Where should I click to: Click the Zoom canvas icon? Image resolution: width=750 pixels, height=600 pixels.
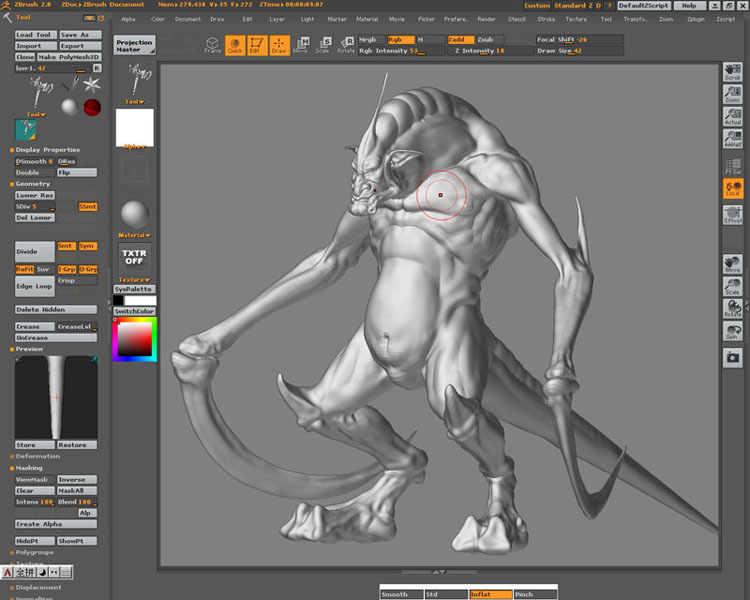point(732,94)
